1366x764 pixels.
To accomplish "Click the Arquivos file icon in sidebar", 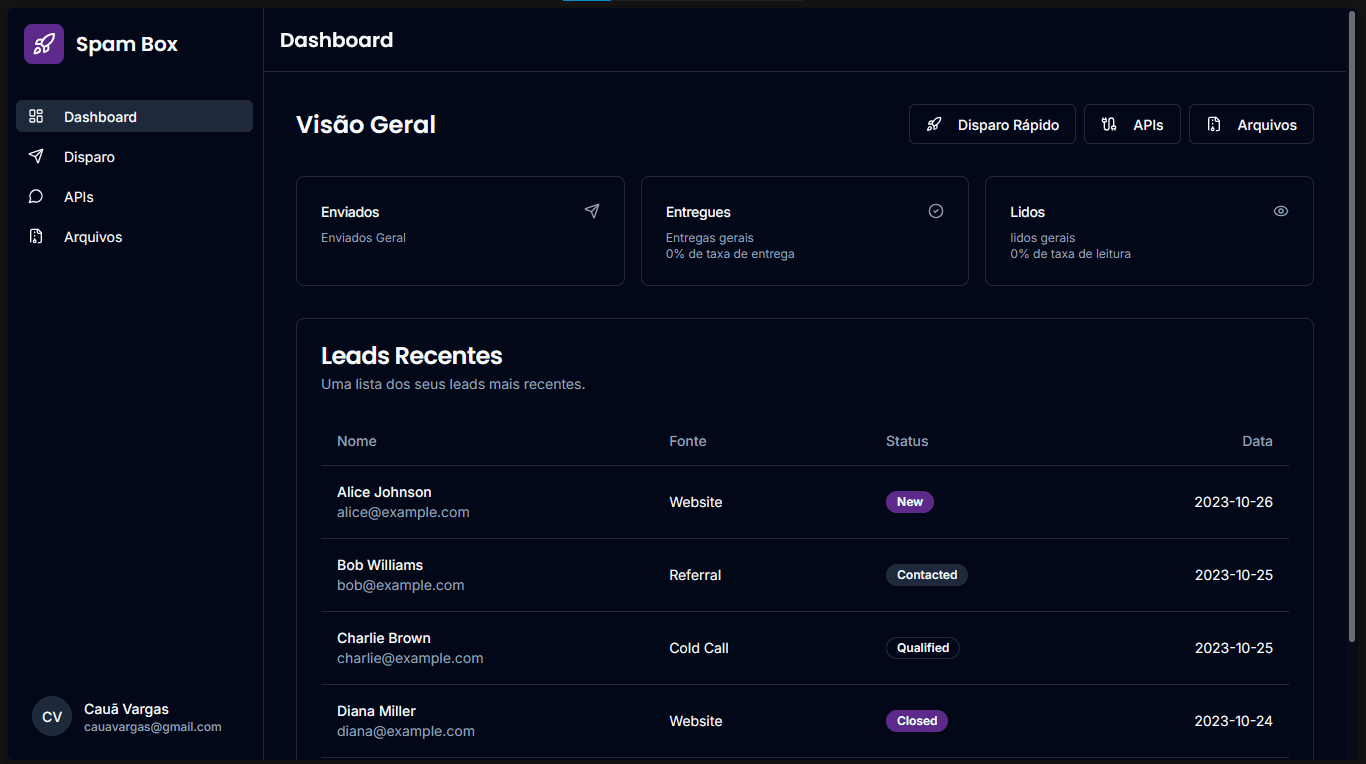I will [x=36, y=236].
